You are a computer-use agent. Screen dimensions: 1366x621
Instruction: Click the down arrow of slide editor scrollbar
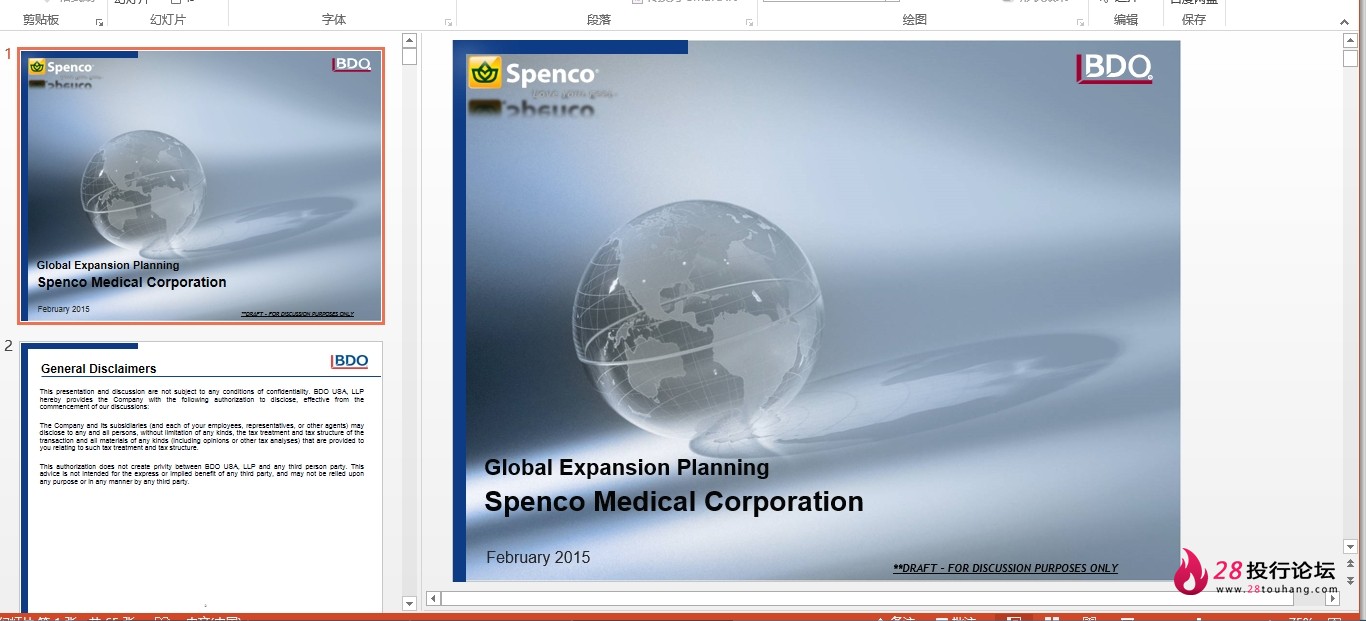point(1350,547)
